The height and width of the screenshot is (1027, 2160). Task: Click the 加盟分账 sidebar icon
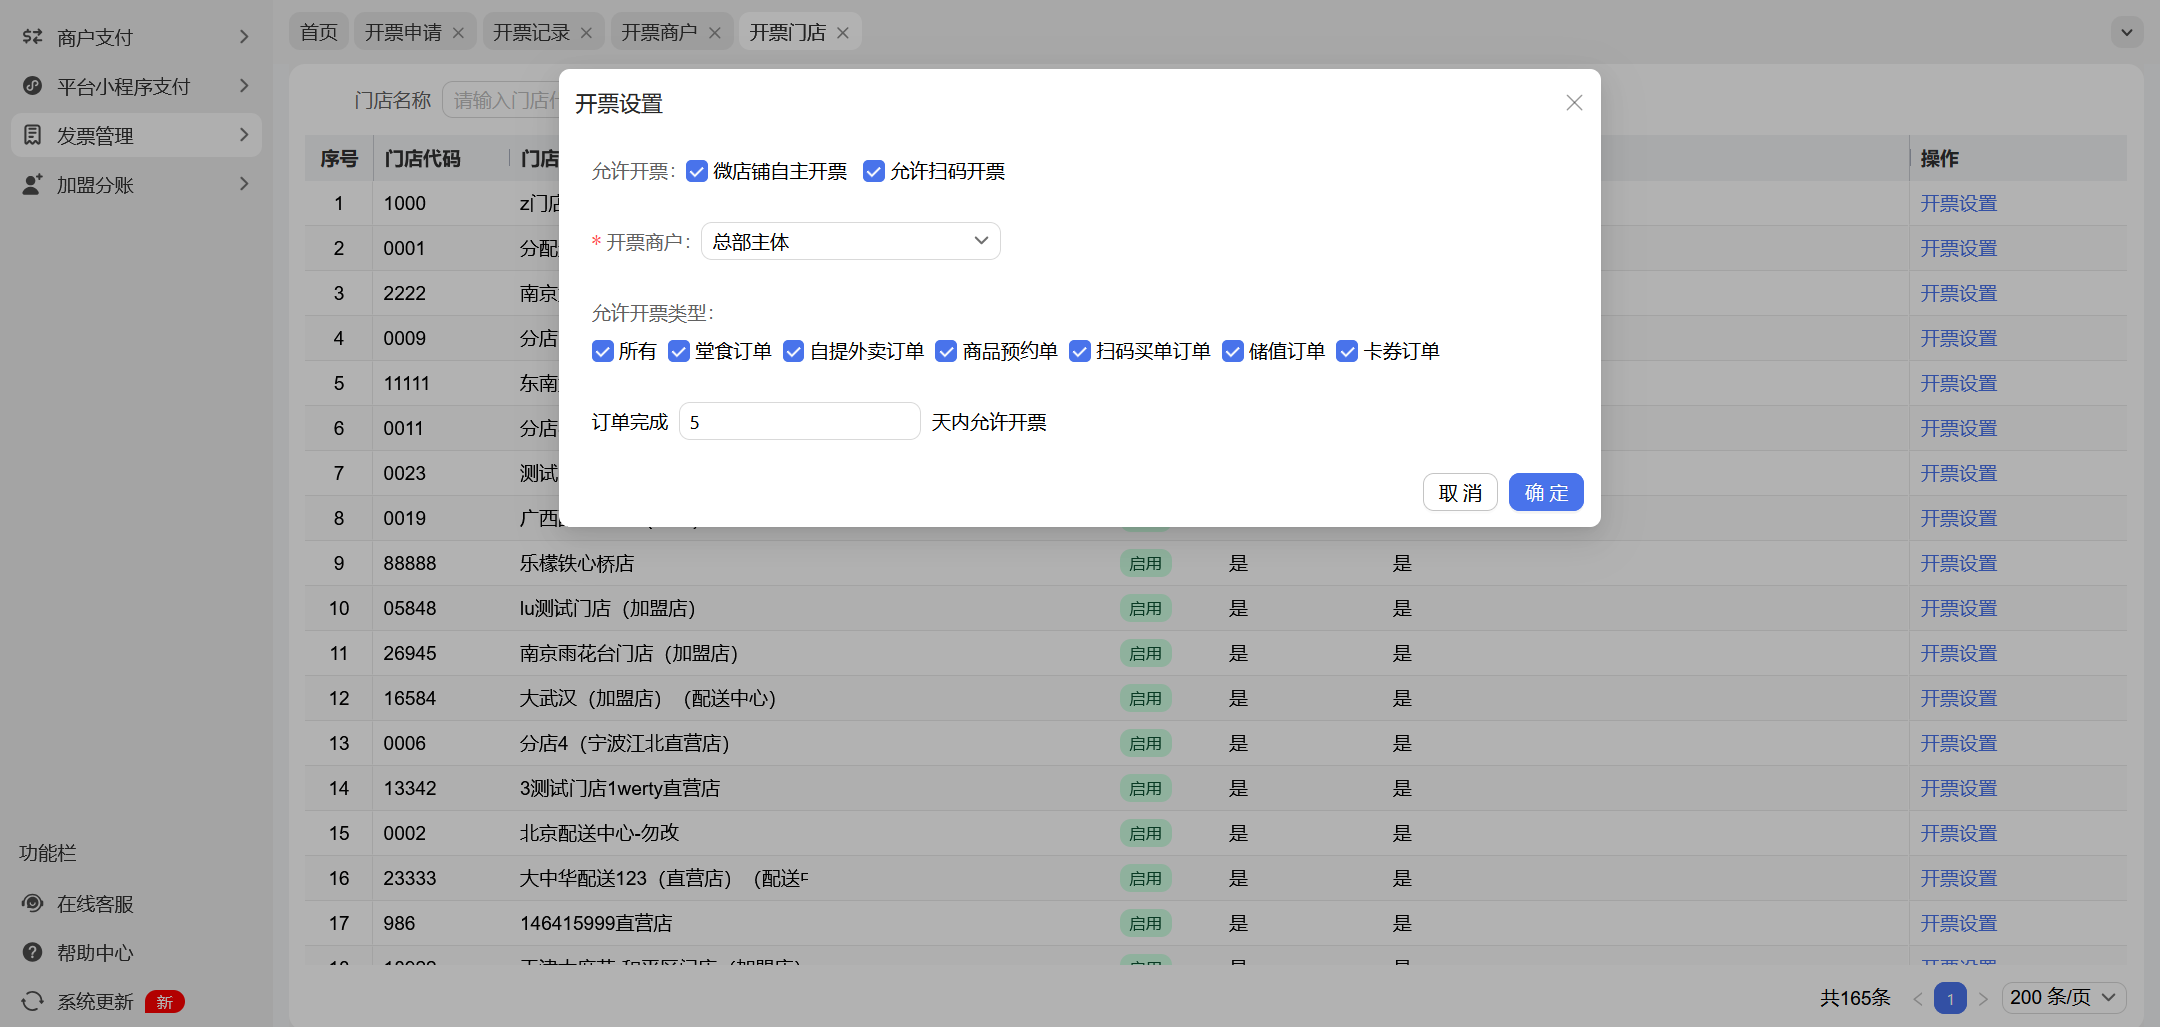tap(33, 184)
